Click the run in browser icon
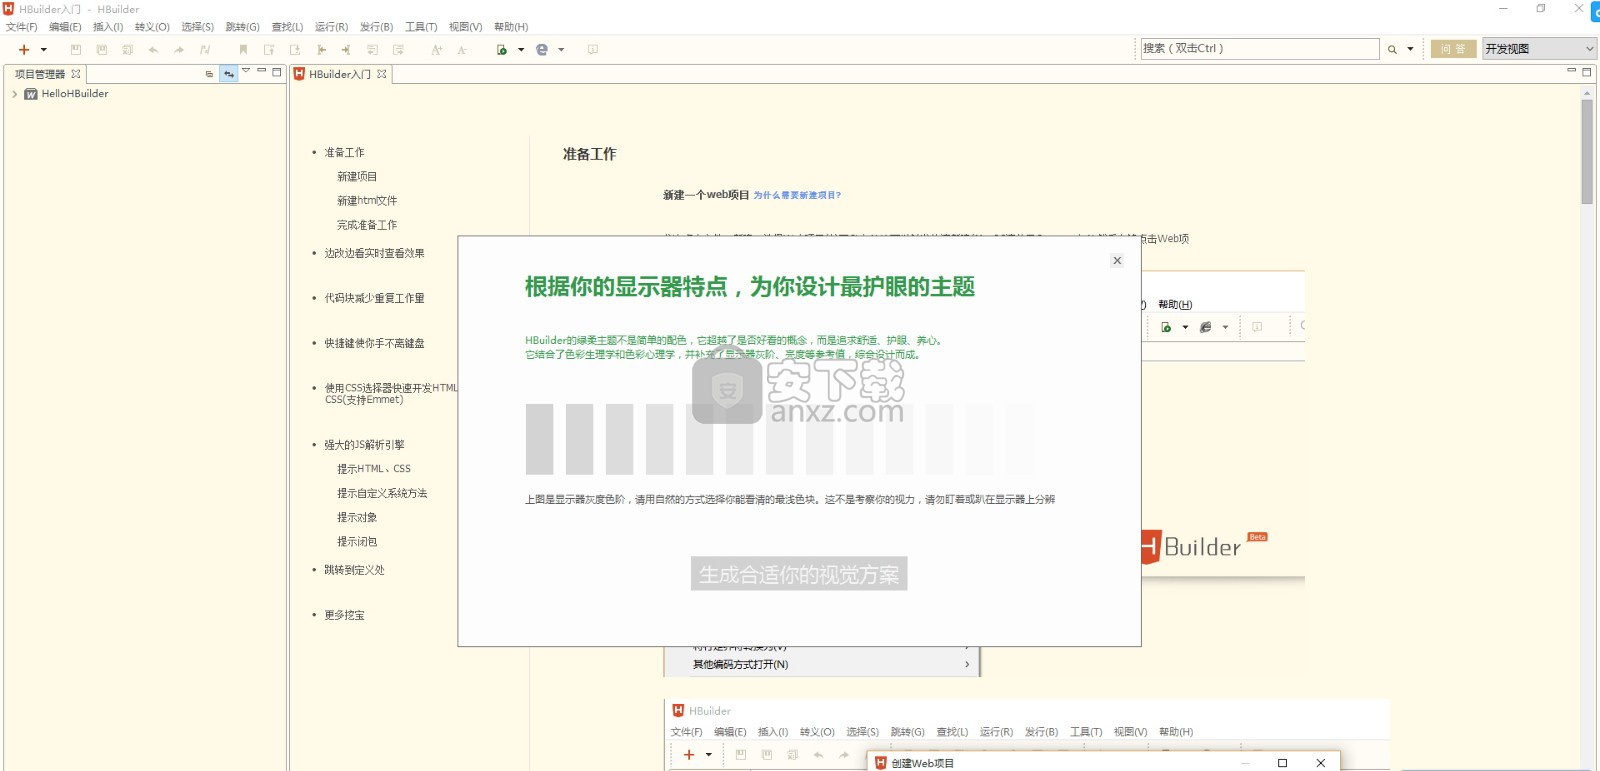The image size is (1600, 771). point(502,49)
